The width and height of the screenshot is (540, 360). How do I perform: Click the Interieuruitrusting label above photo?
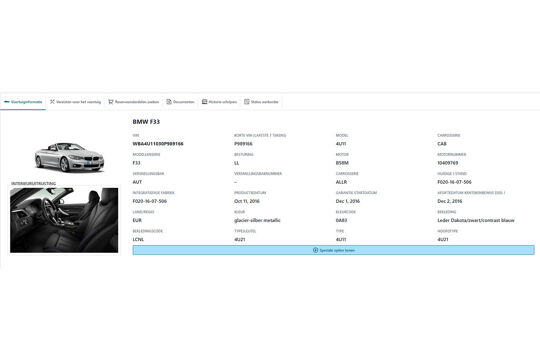pyautogui.click(x=33, y=184)
